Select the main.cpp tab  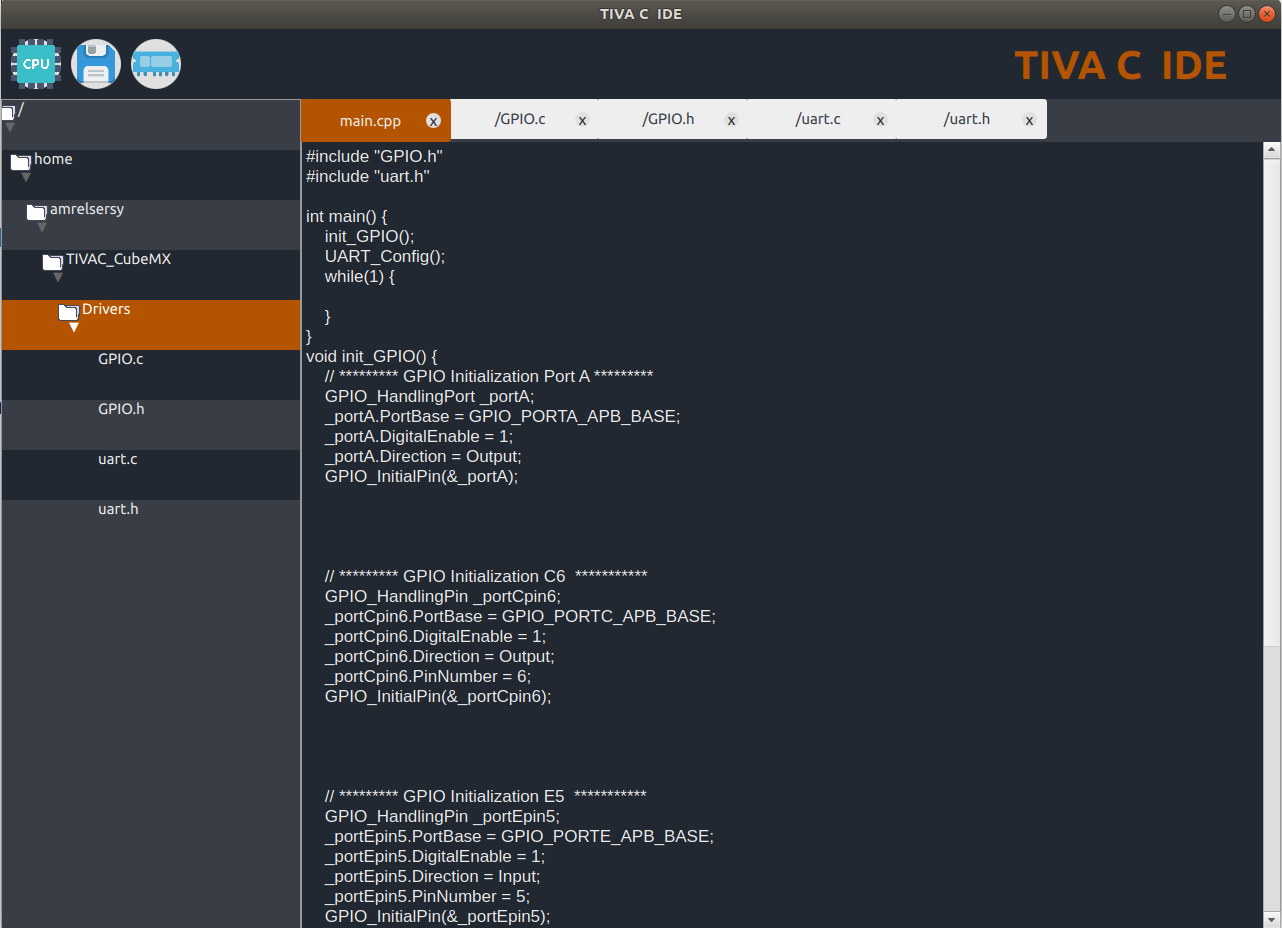point(368,119)
